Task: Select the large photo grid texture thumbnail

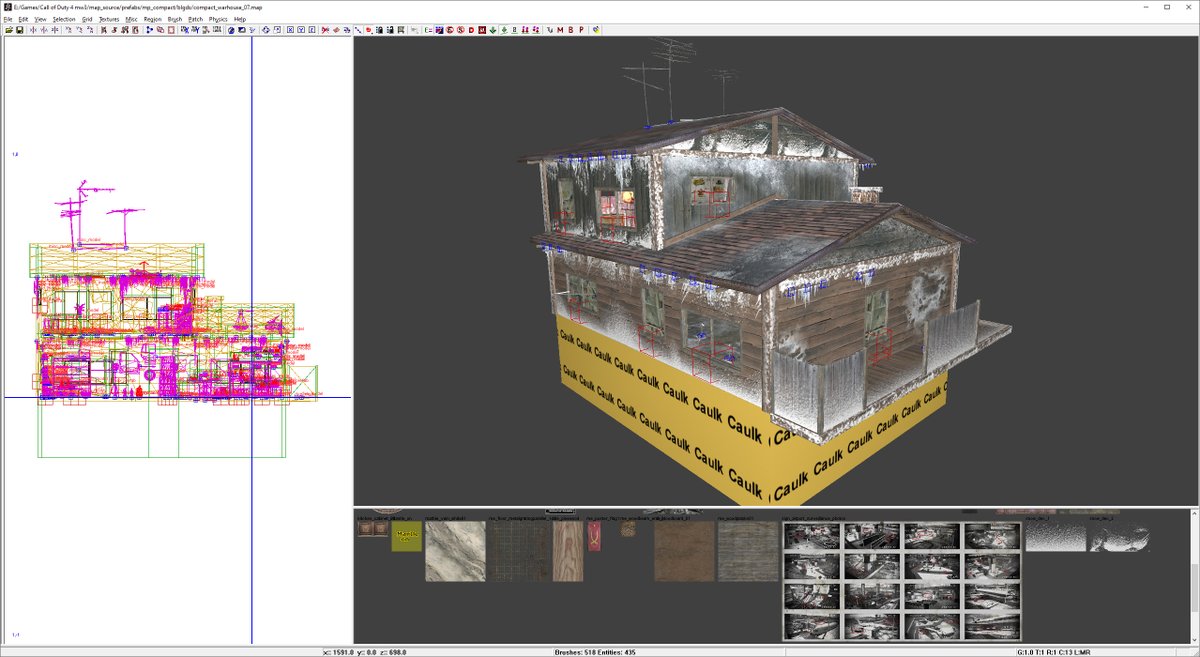Action: pyautogui.click(x=900, y=581)
